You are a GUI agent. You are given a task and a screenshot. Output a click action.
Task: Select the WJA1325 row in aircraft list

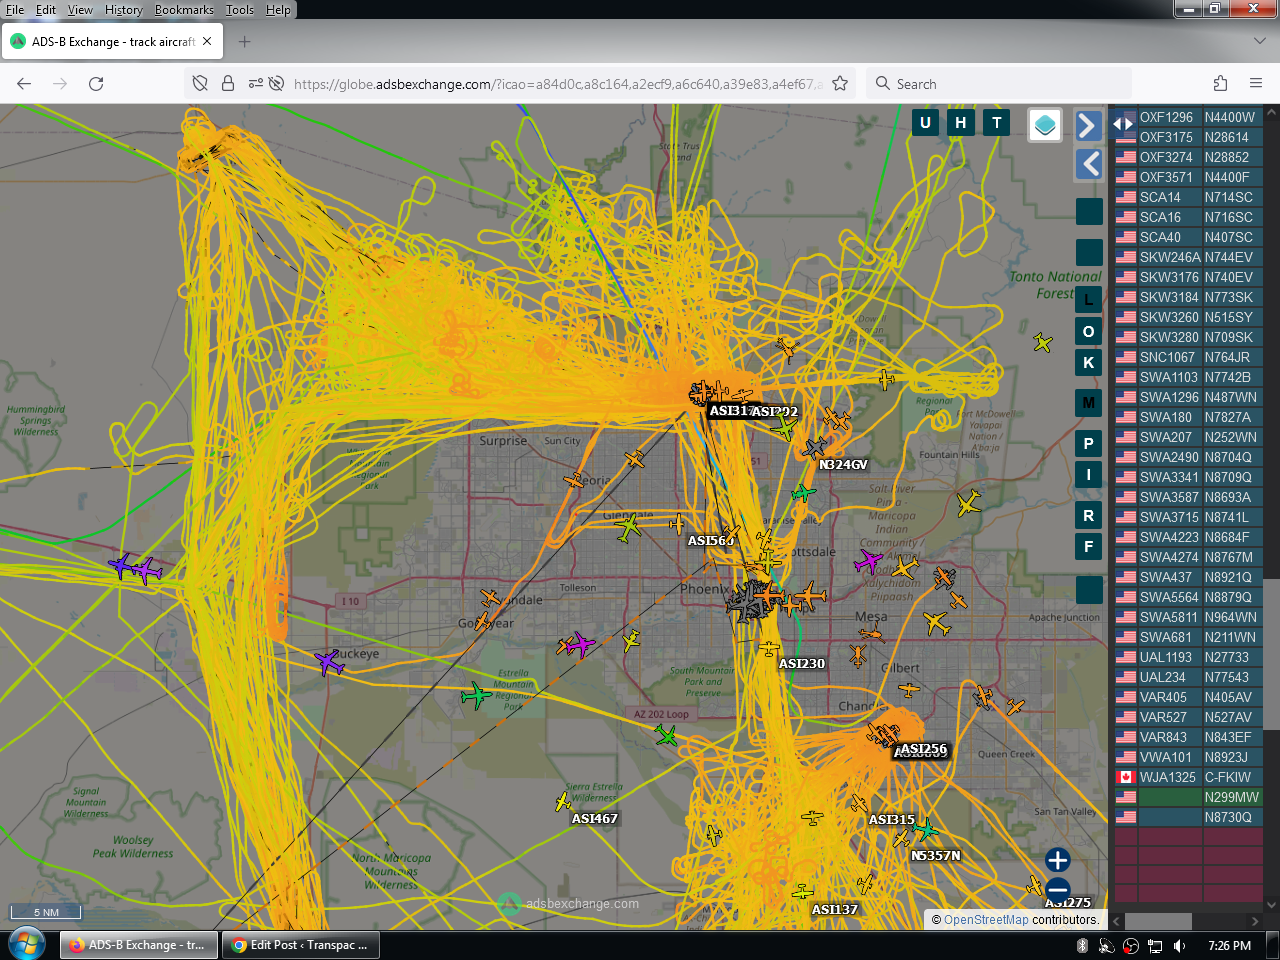click(x=1189, y=777)
